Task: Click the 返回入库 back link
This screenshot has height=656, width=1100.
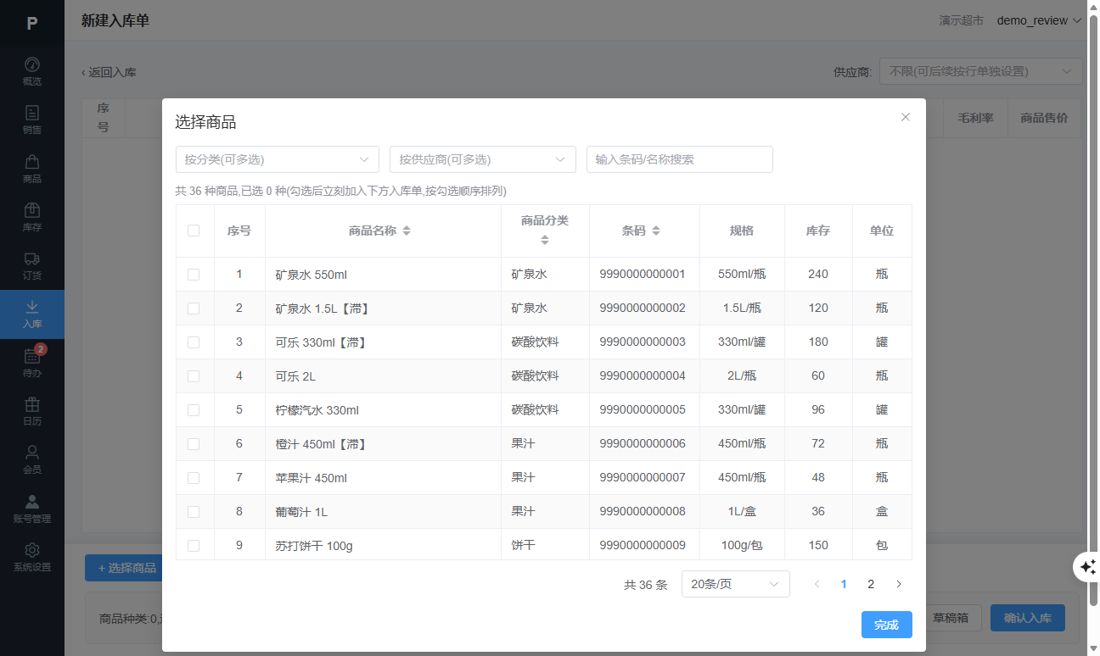Action: tap(109, 72)
